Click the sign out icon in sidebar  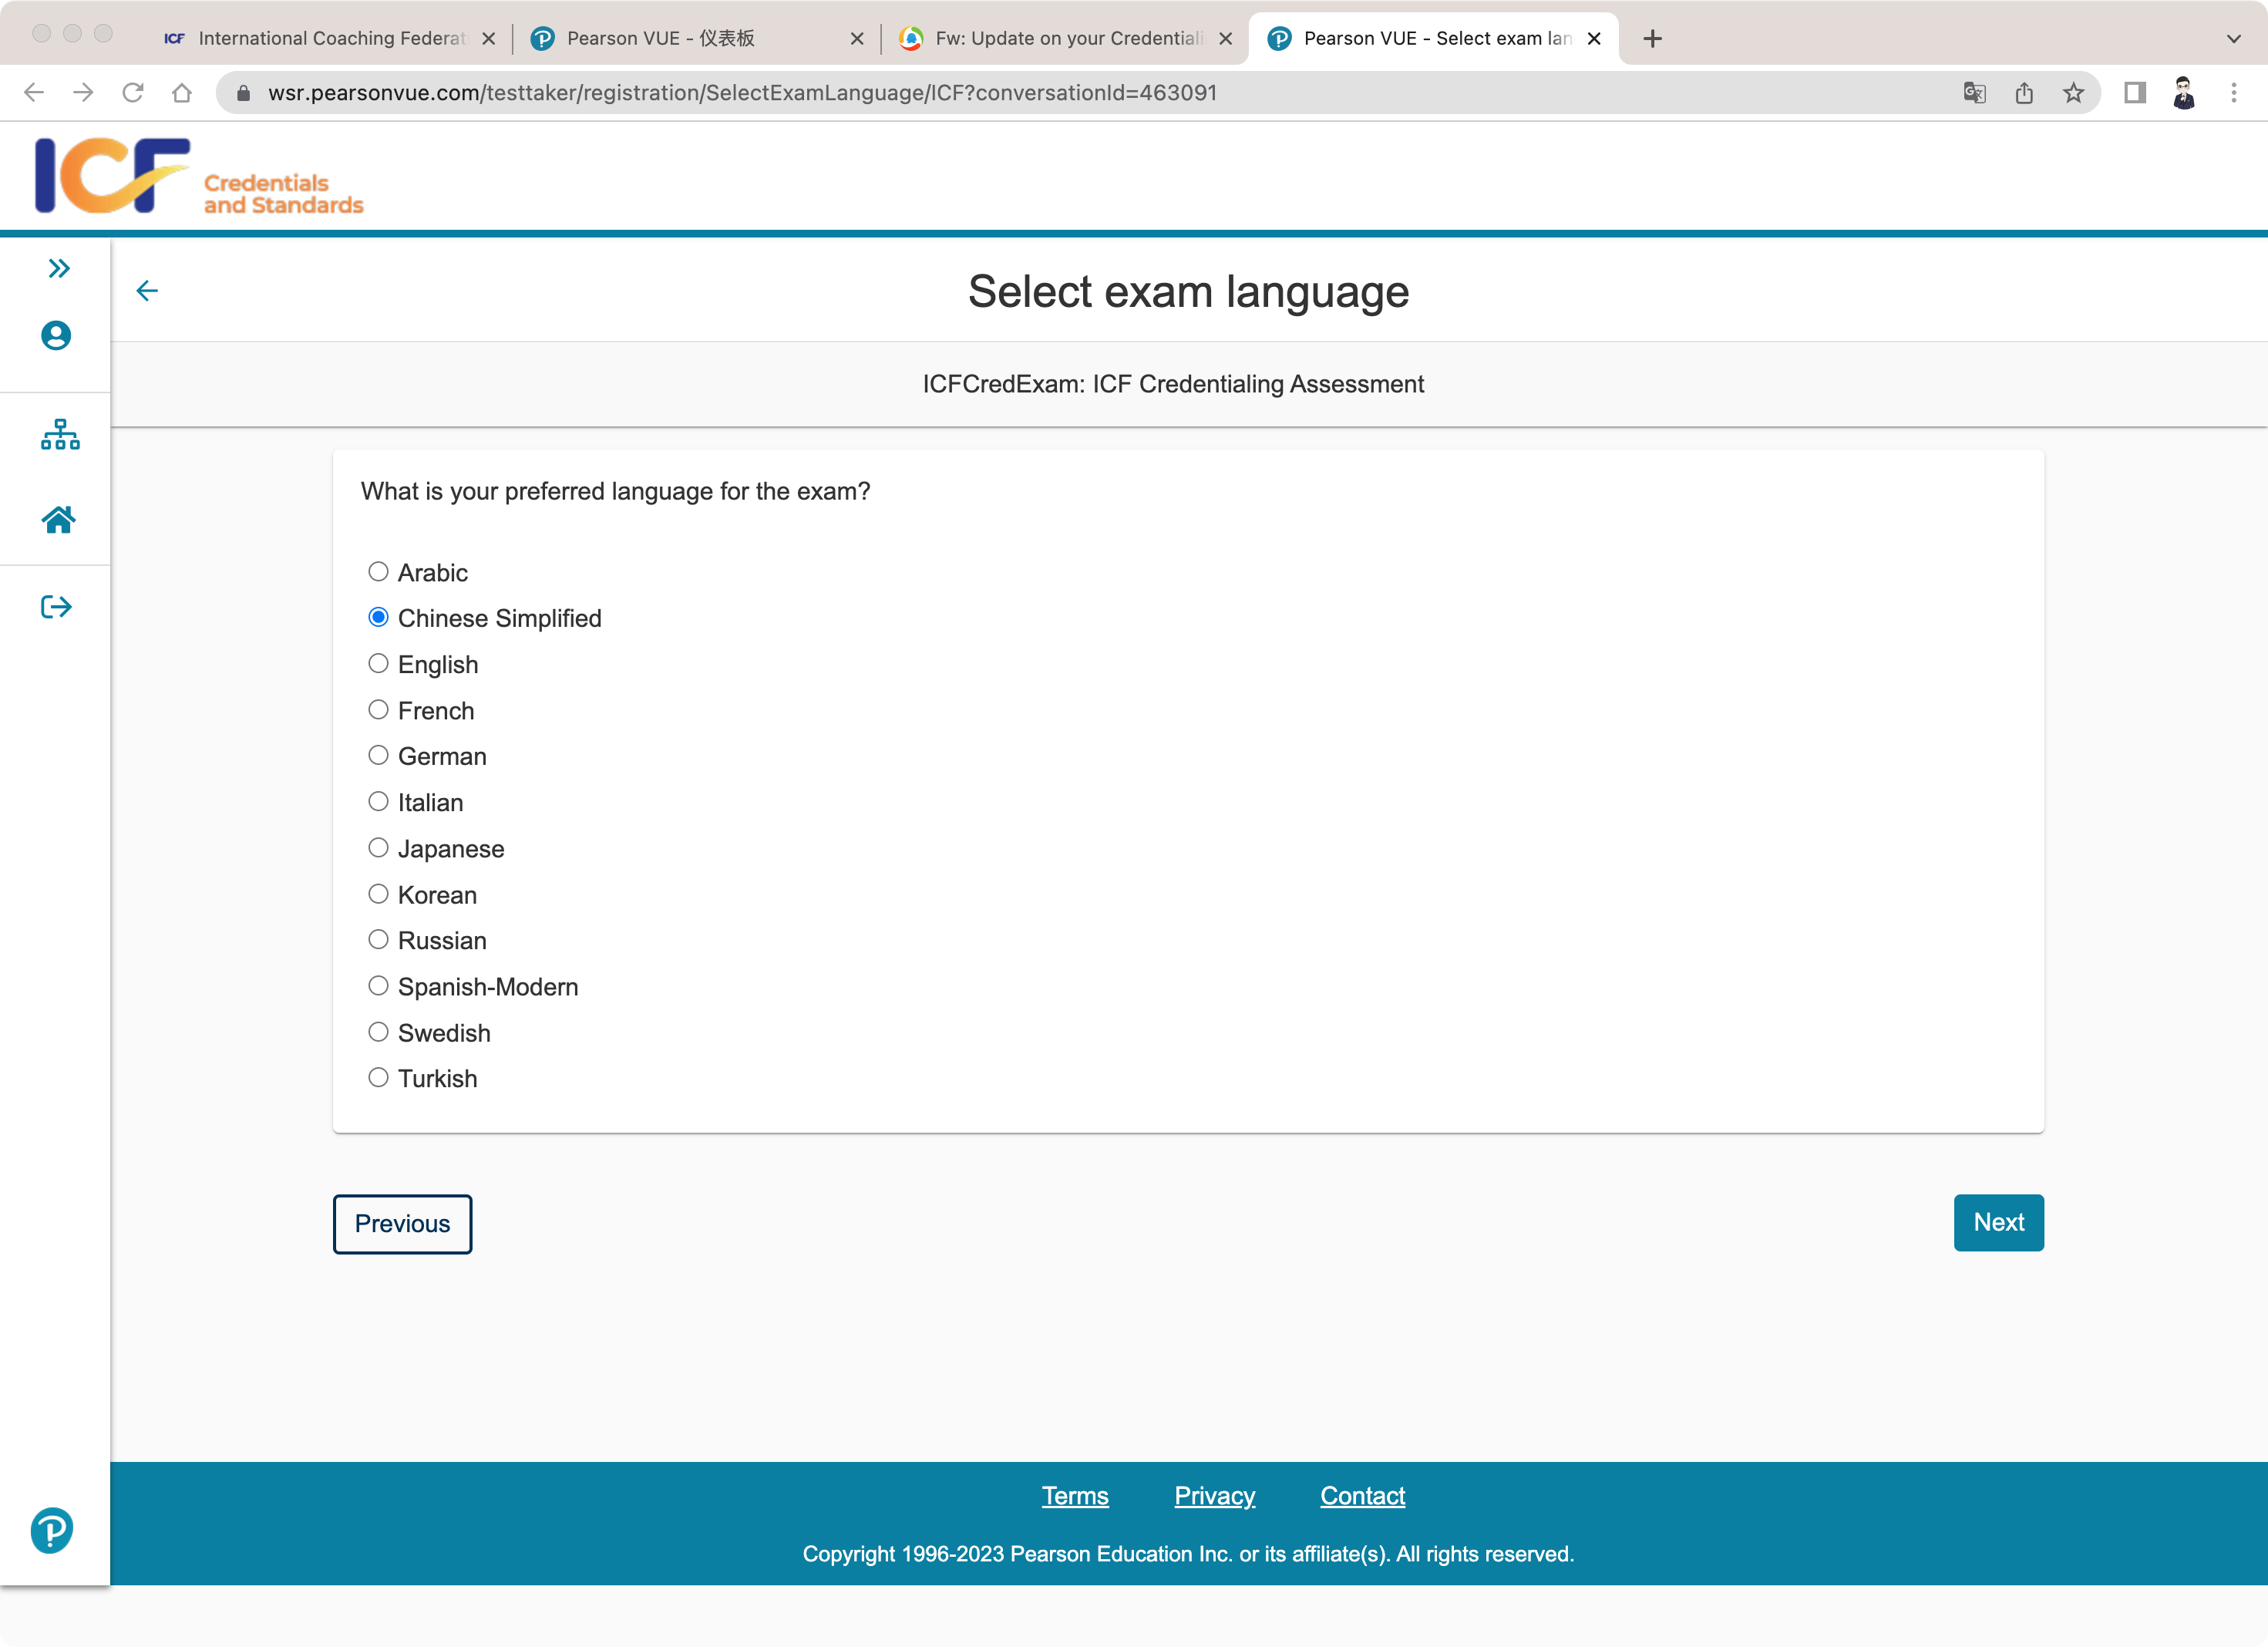57,607
